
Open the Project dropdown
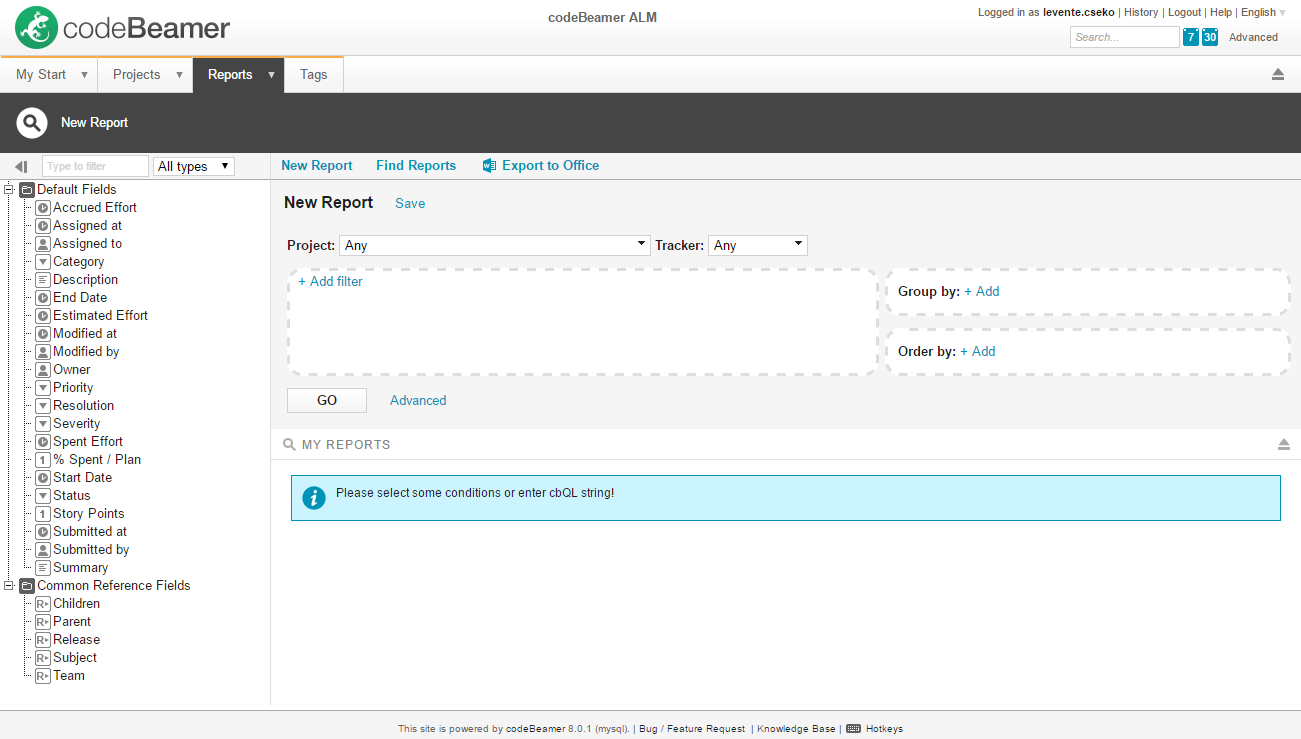pyautogui.click(x=495, y=245)
